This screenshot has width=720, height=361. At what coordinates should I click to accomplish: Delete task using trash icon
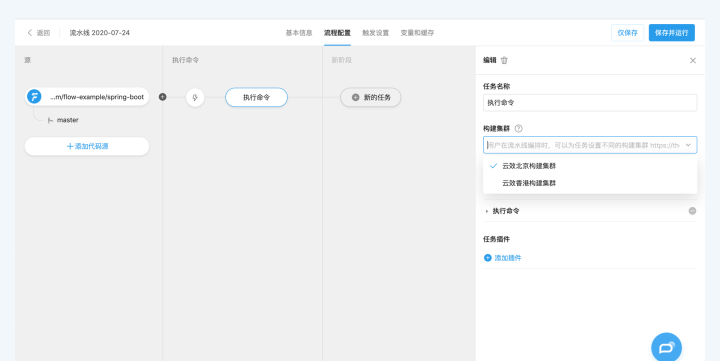click(x=504, y=60)
